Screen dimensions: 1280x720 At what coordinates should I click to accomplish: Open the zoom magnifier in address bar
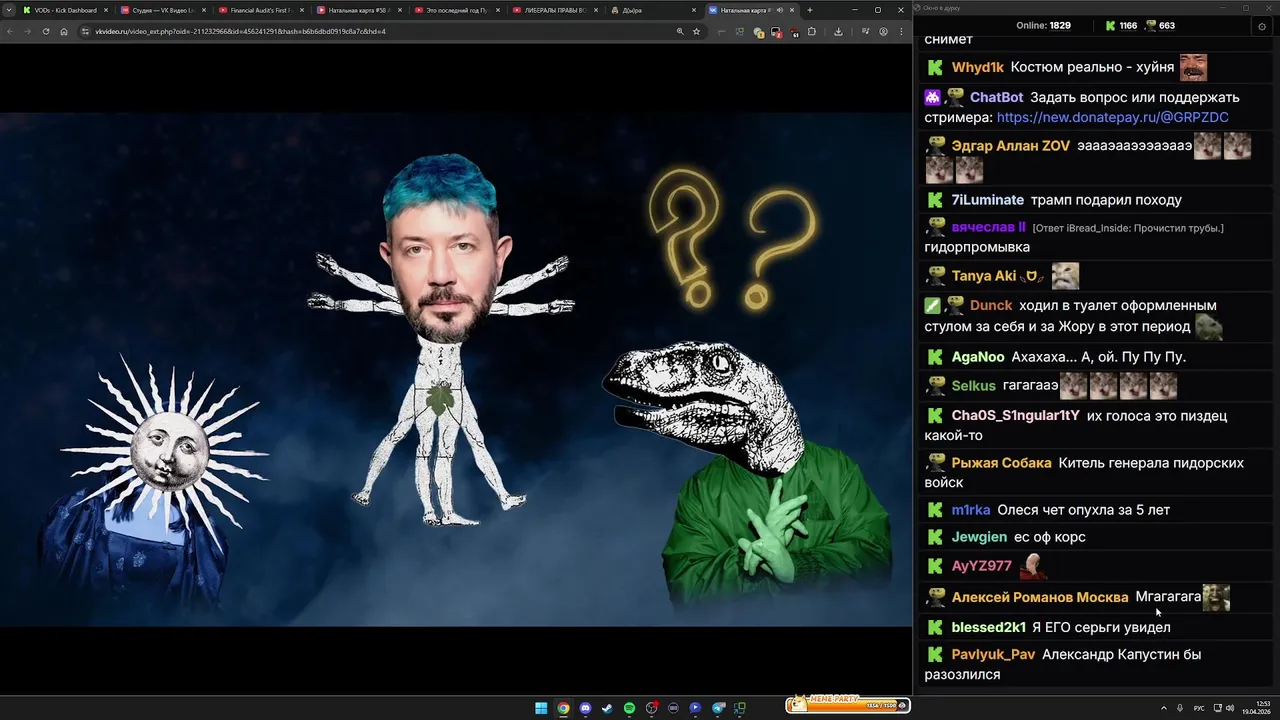click(680, 31)
